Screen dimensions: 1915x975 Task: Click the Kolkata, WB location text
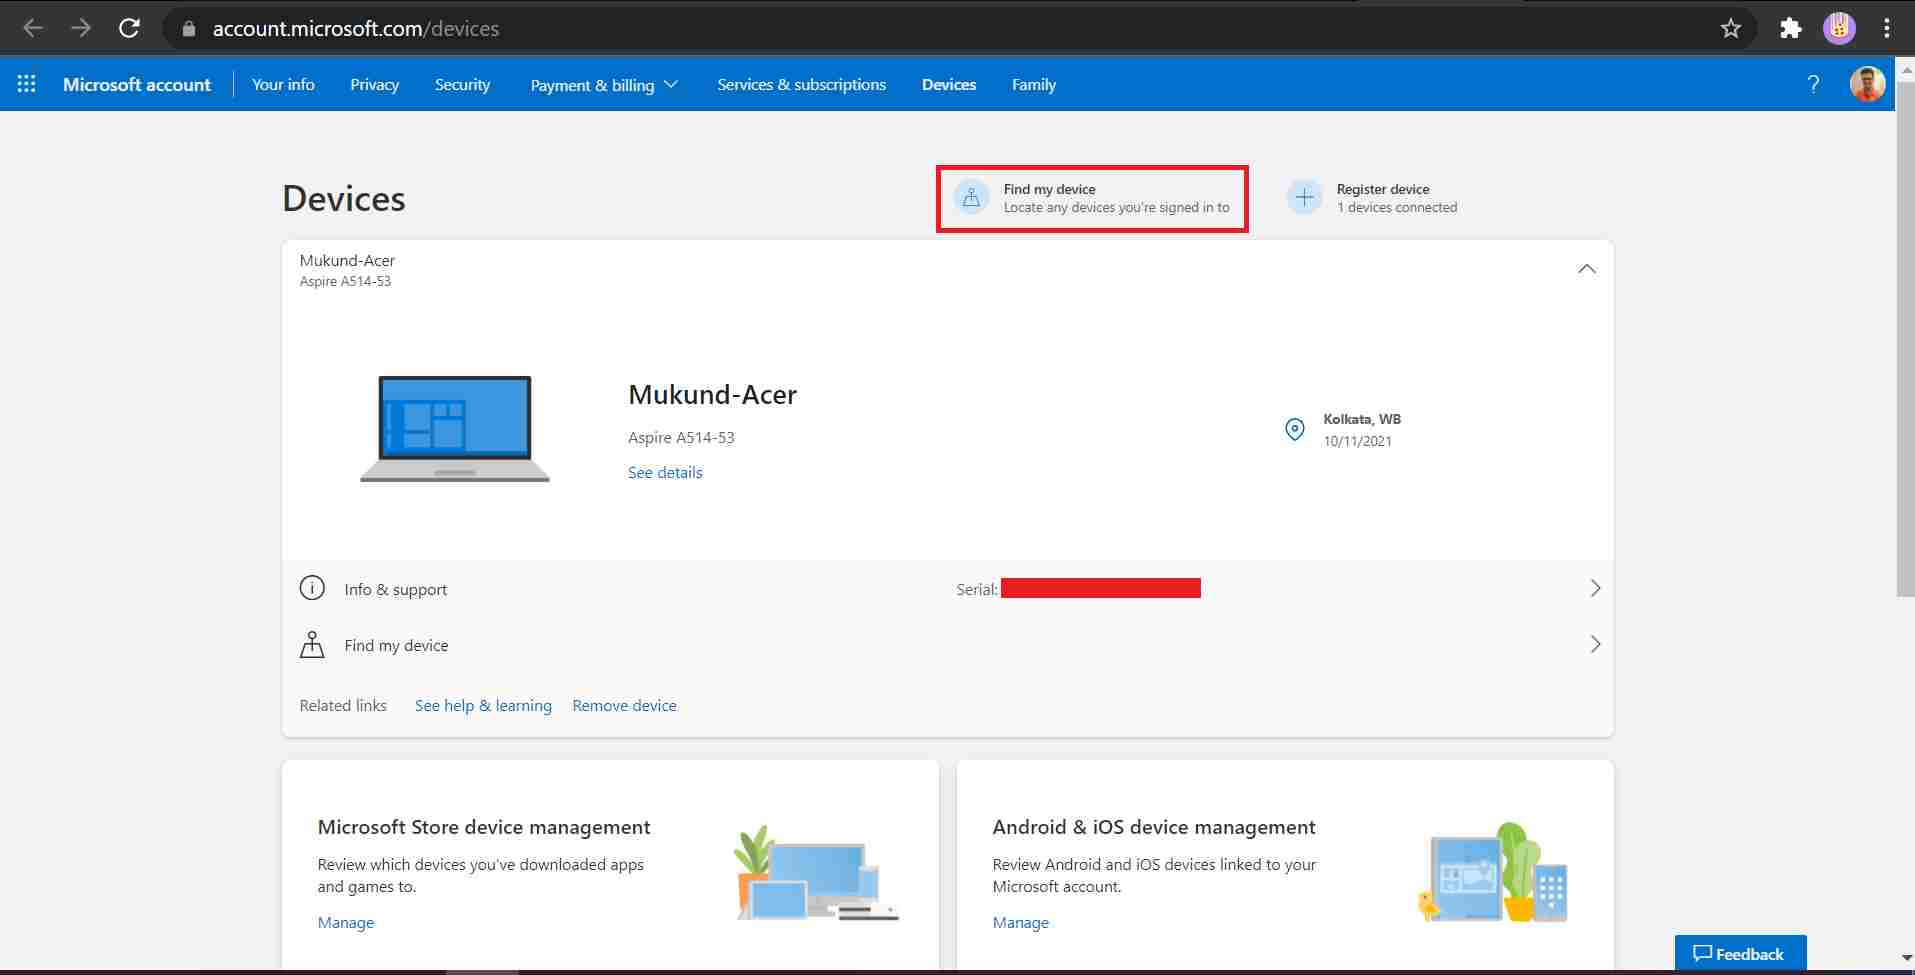click(x=1362, y=419)
